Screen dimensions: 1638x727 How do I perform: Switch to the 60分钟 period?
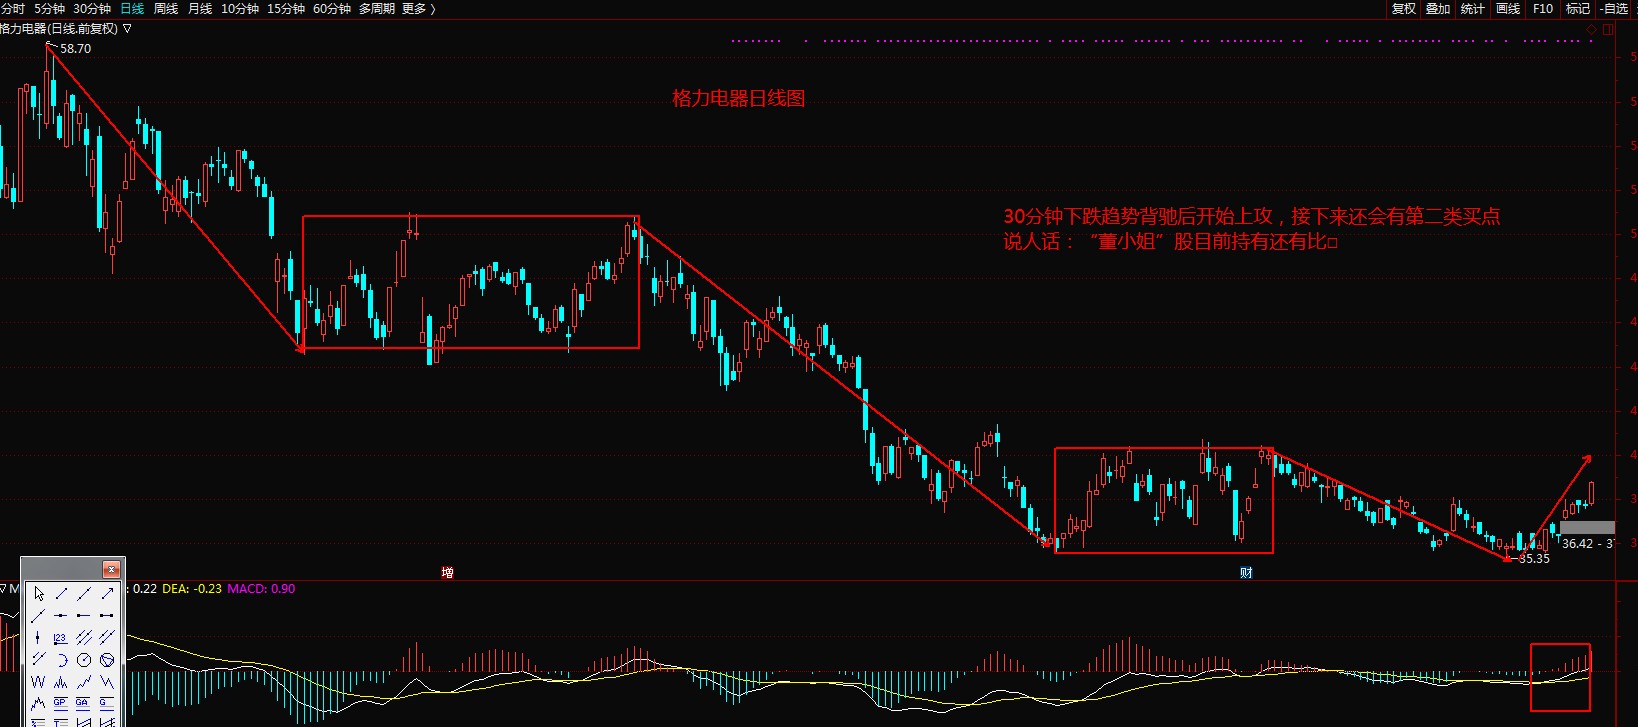click(332, 8)
